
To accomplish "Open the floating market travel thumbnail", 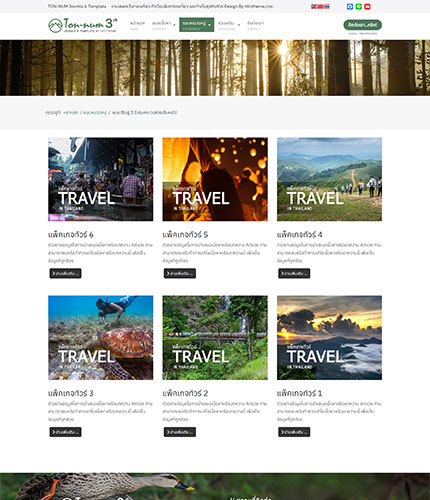I will coord(101,179).
